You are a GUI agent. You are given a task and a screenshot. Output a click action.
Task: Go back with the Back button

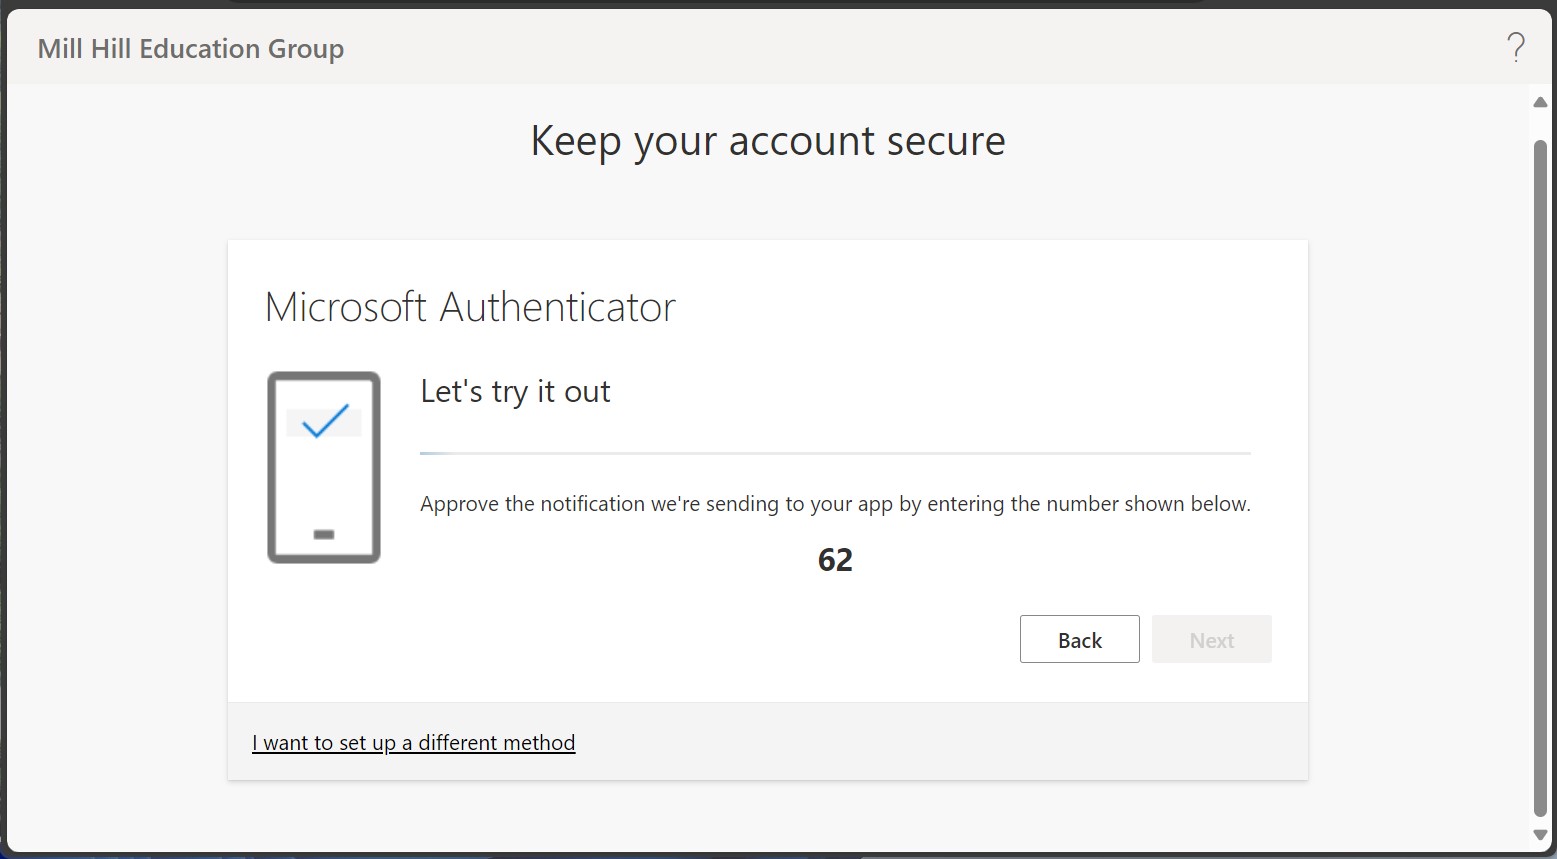click(1080, 639)
